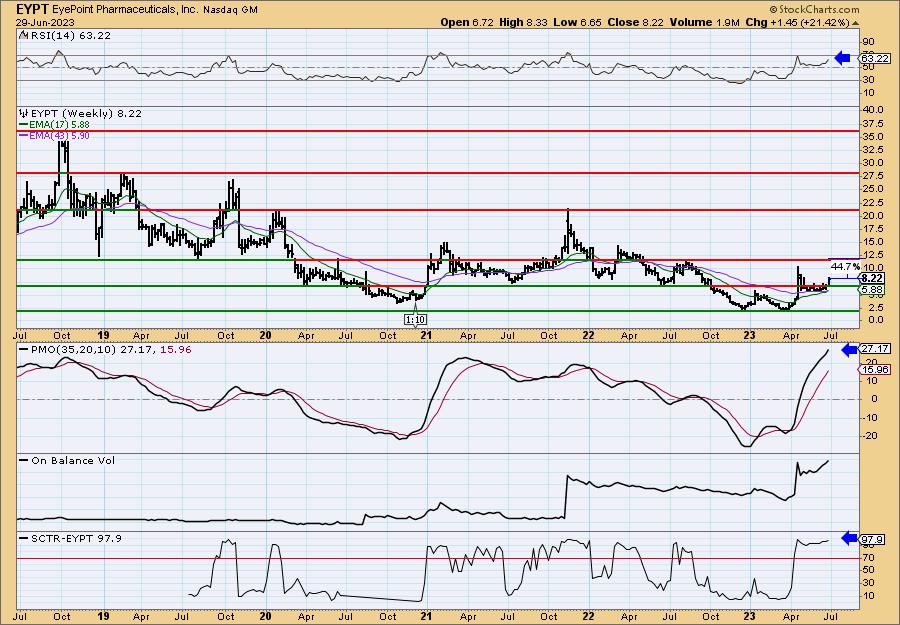
Task: Click the PMO(35,20,10) 27.17, 15.96 label
Action: 110,350
